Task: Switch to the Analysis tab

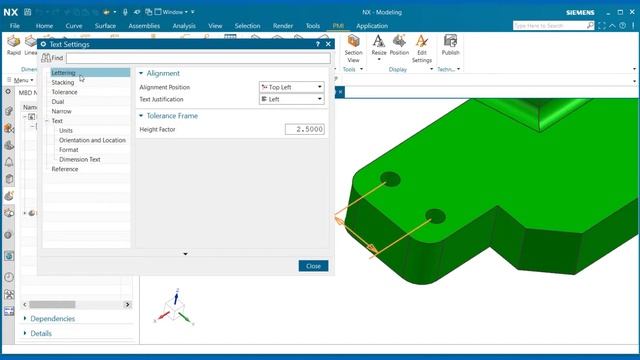Action: (184, 26)
